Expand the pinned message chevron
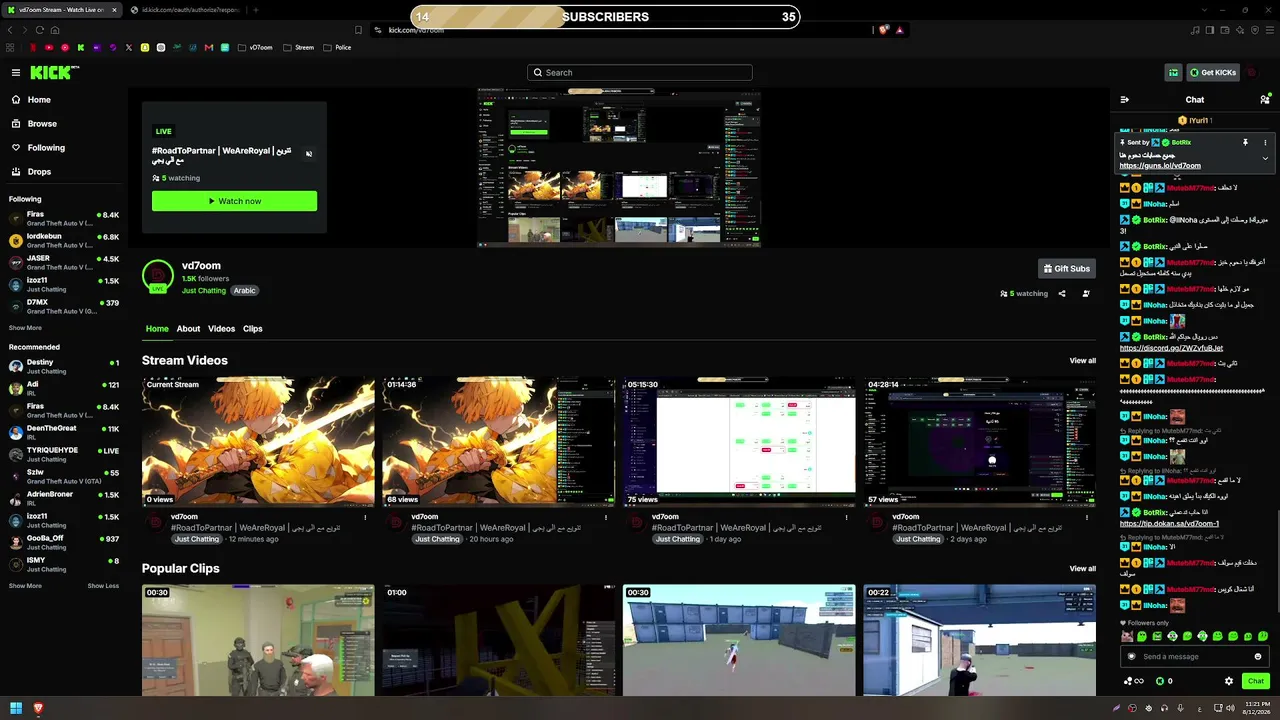The image size is (1280, 720). pyautogui.click(x=1265, y=158)
